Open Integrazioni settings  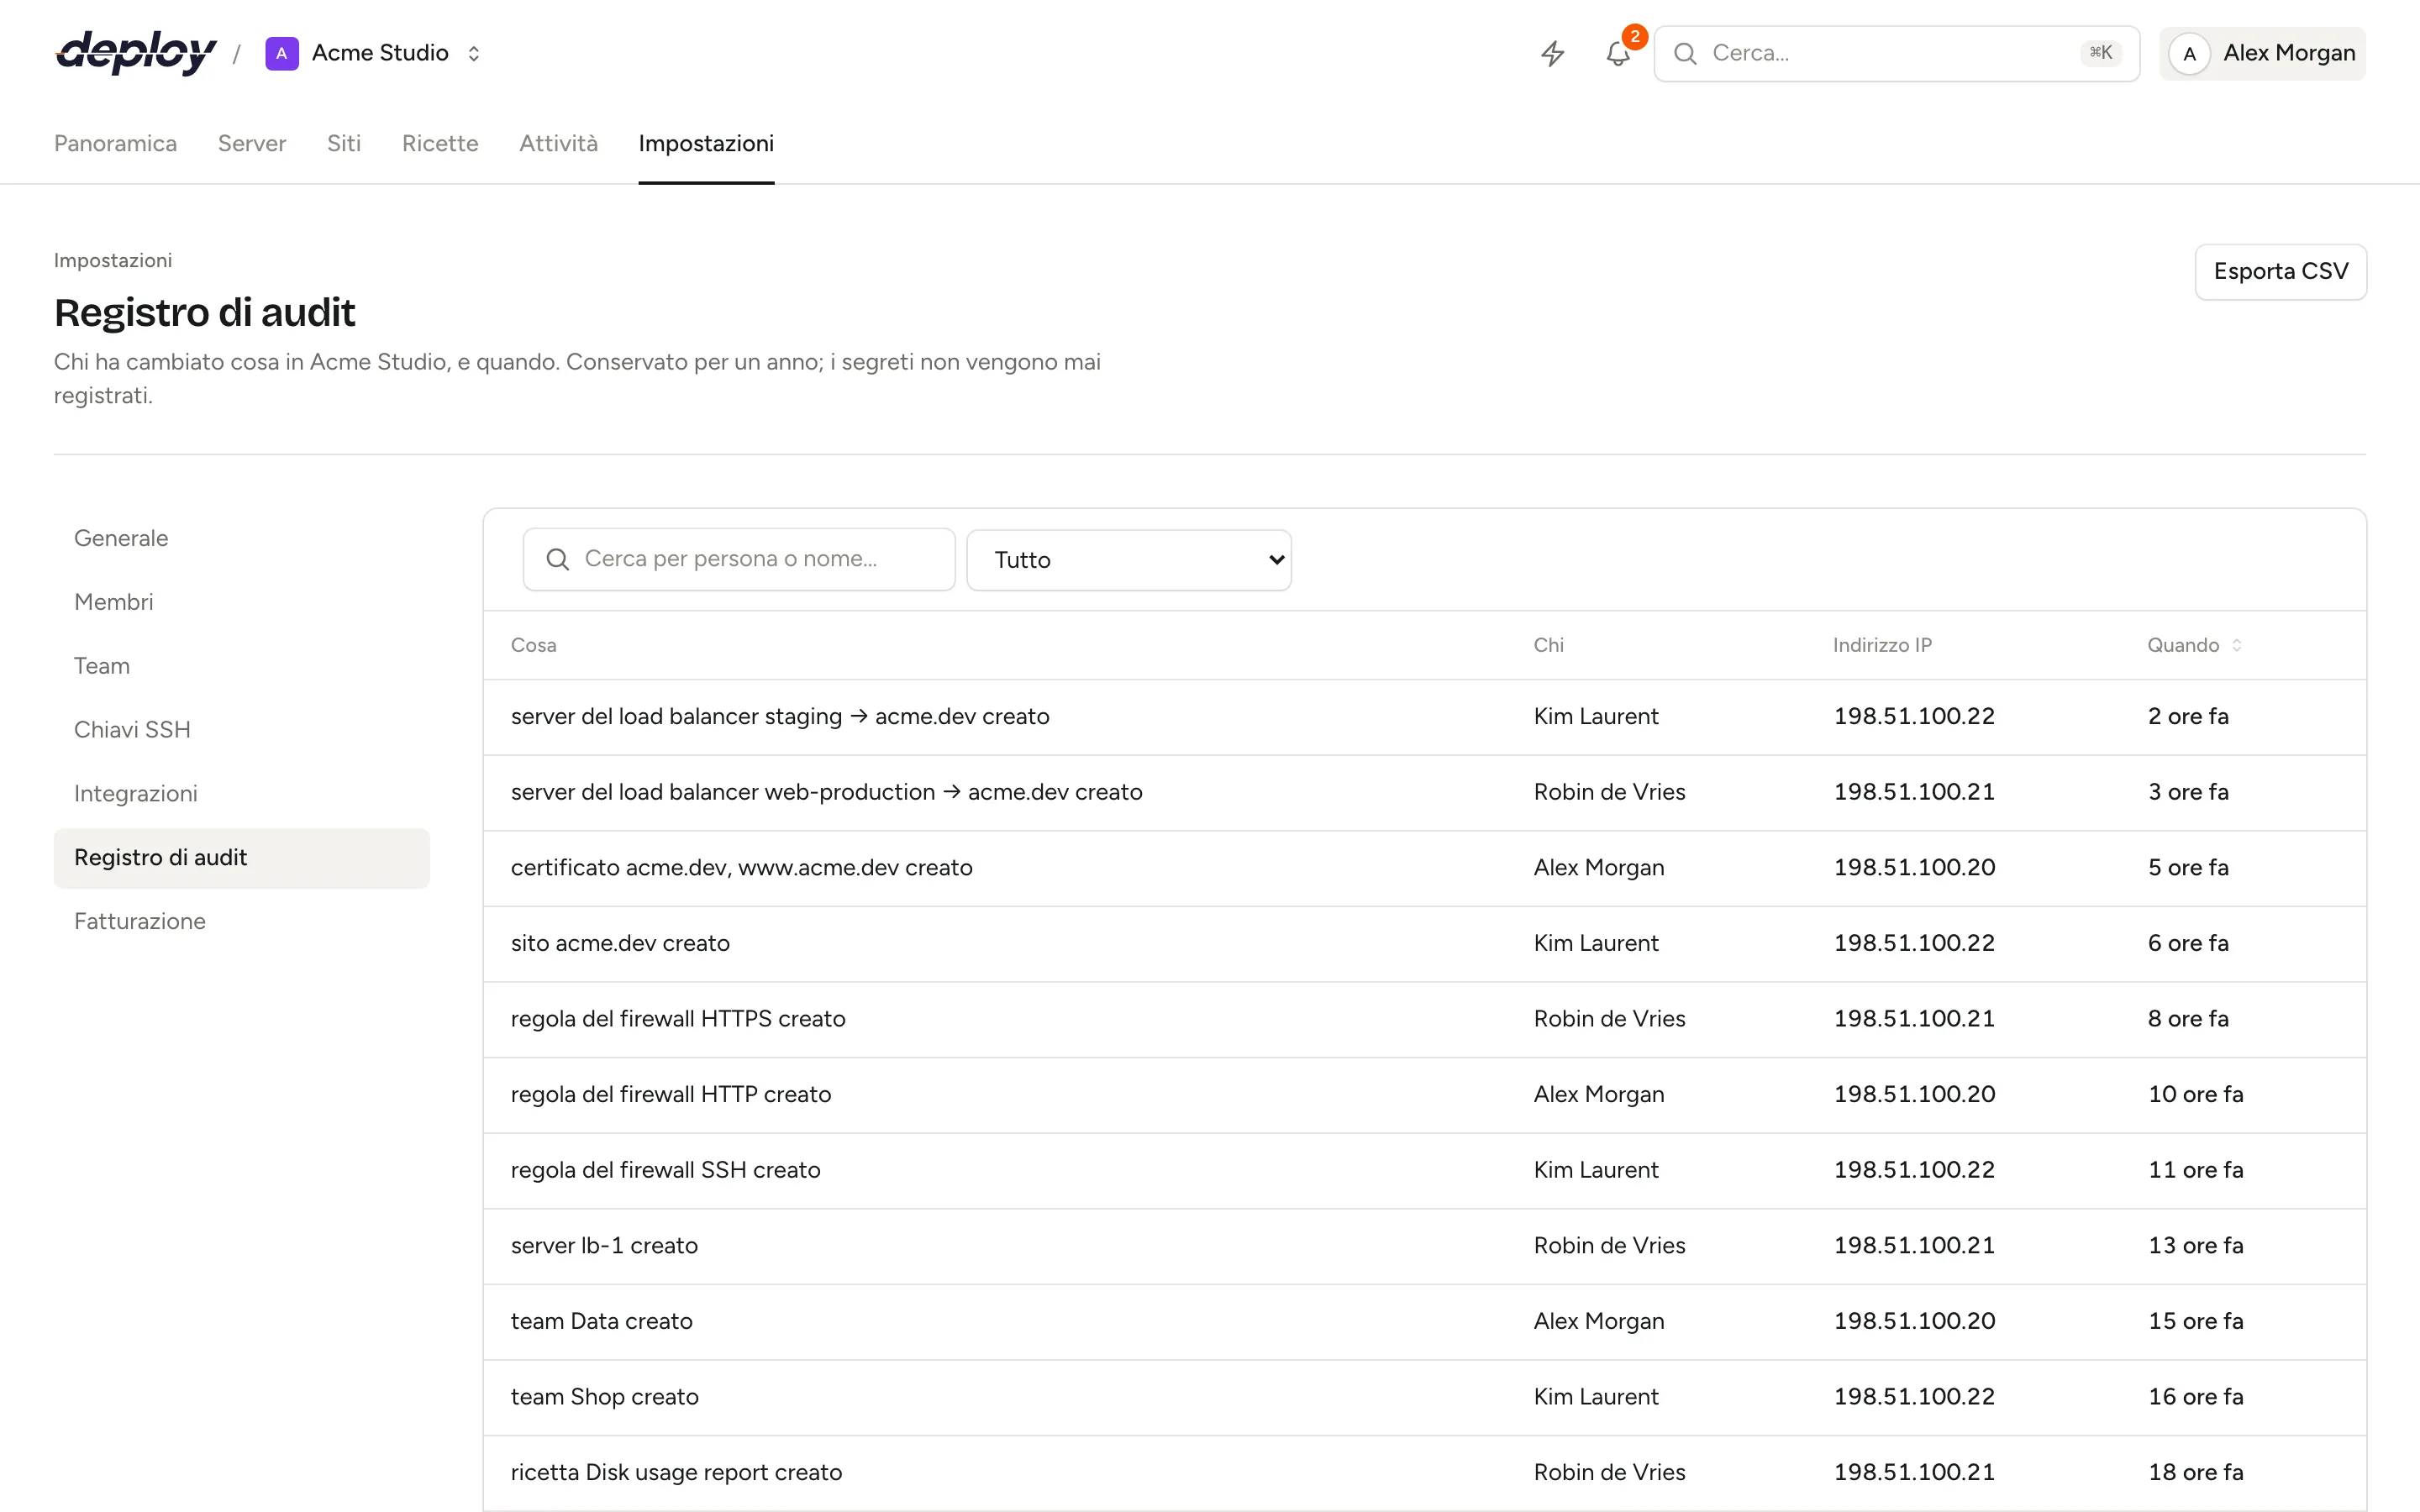[x=242, y=794]
